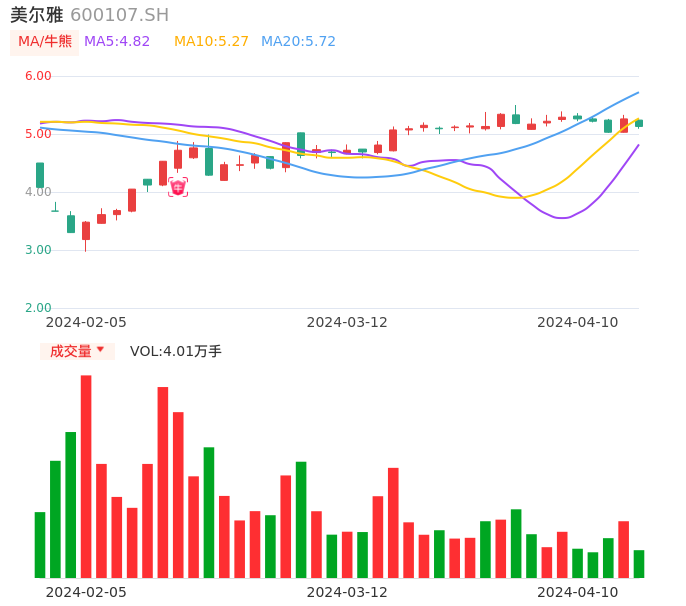Toggle the MA20:5.72 blue line legend
Image resolution: width=686 pixels, height=606 pixels.
pyautogui.click(x=298, y=41)
